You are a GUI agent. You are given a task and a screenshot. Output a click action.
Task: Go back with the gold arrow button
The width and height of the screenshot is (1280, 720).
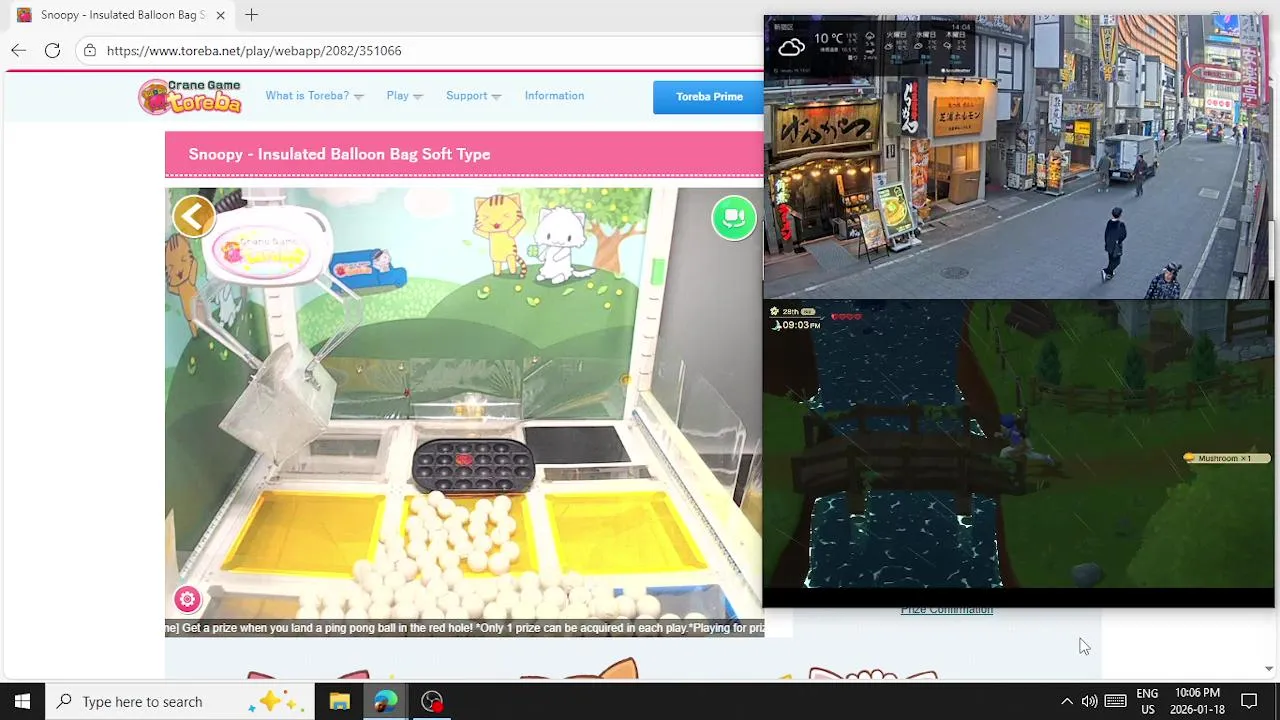194,215
